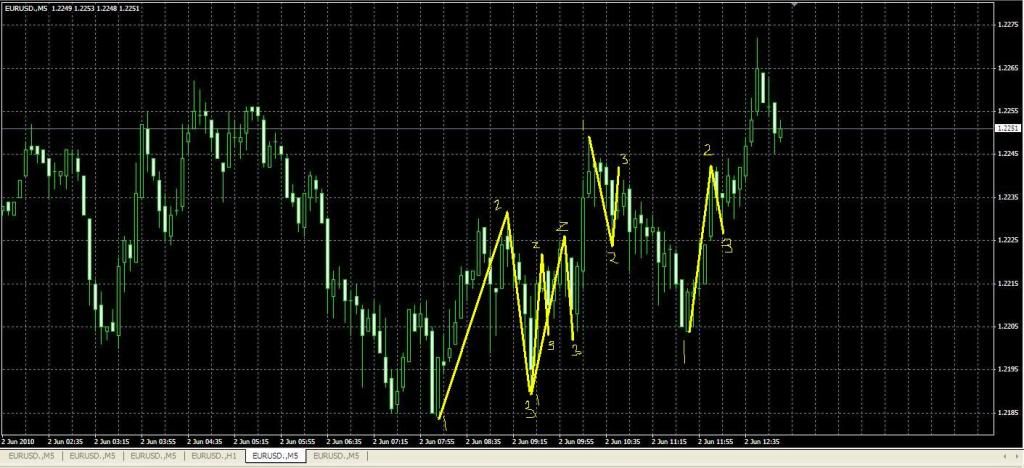
Task: Click the current price label 1.2251
Action: [1007, 129]
